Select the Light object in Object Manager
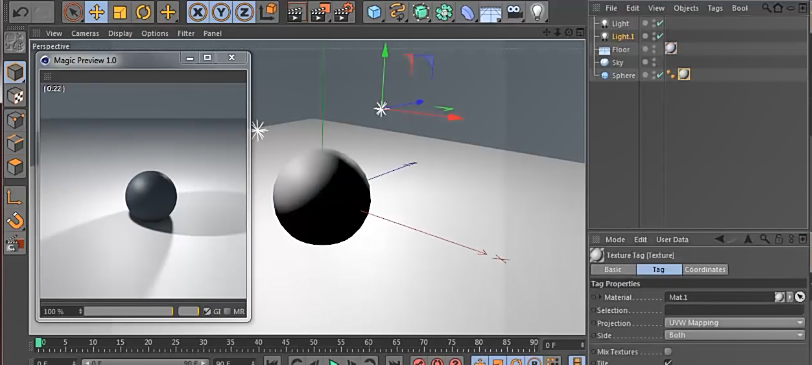This screenshot has height=365, width=812. coord(620,23)
